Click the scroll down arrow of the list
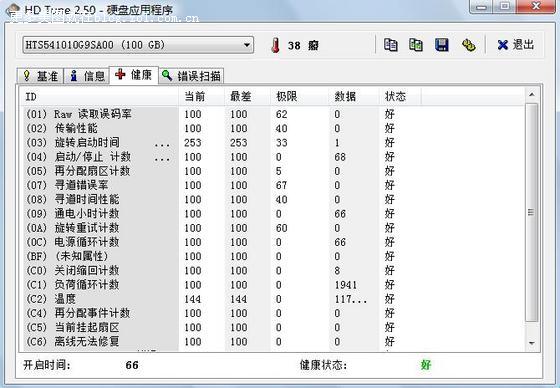Viewport: 560px width, 388px height. click(x=532, y=343)
